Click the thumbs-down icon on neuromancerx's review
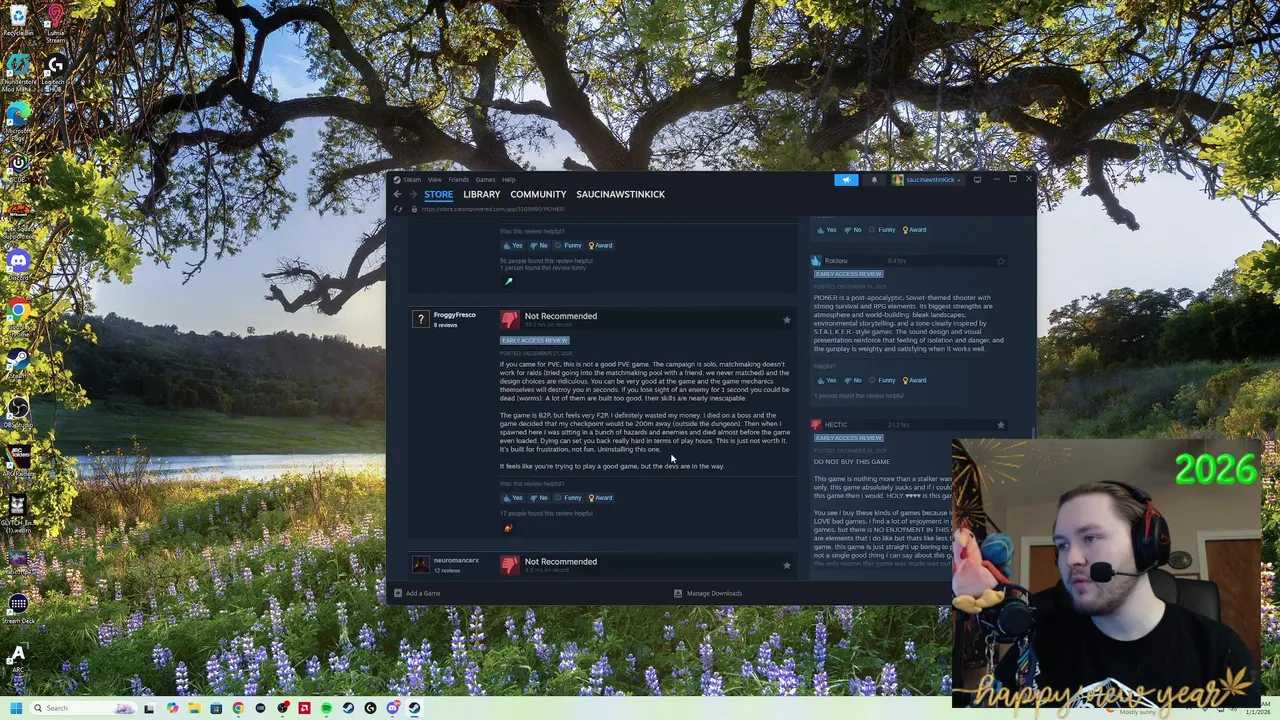This screenshot has width=1280, height=720. tap(510, 566)
